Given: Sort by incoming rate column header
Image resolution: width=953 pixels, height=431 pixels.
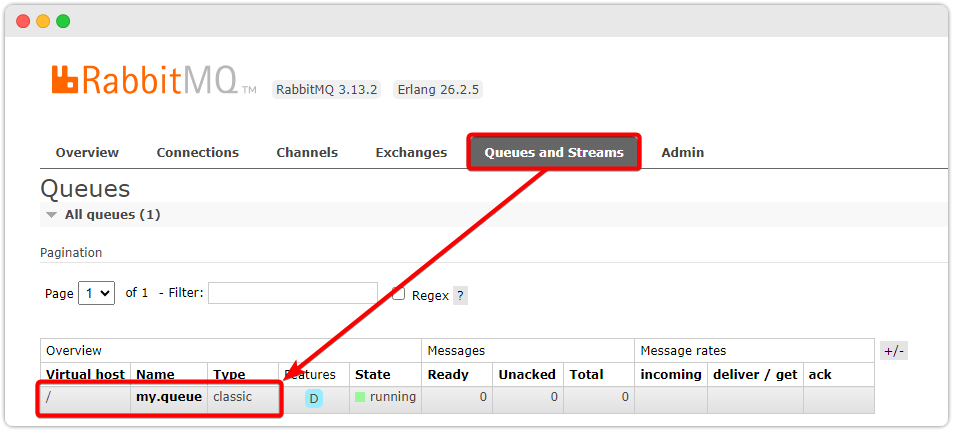Looking at the screenshot, I should tap(671, 374).
